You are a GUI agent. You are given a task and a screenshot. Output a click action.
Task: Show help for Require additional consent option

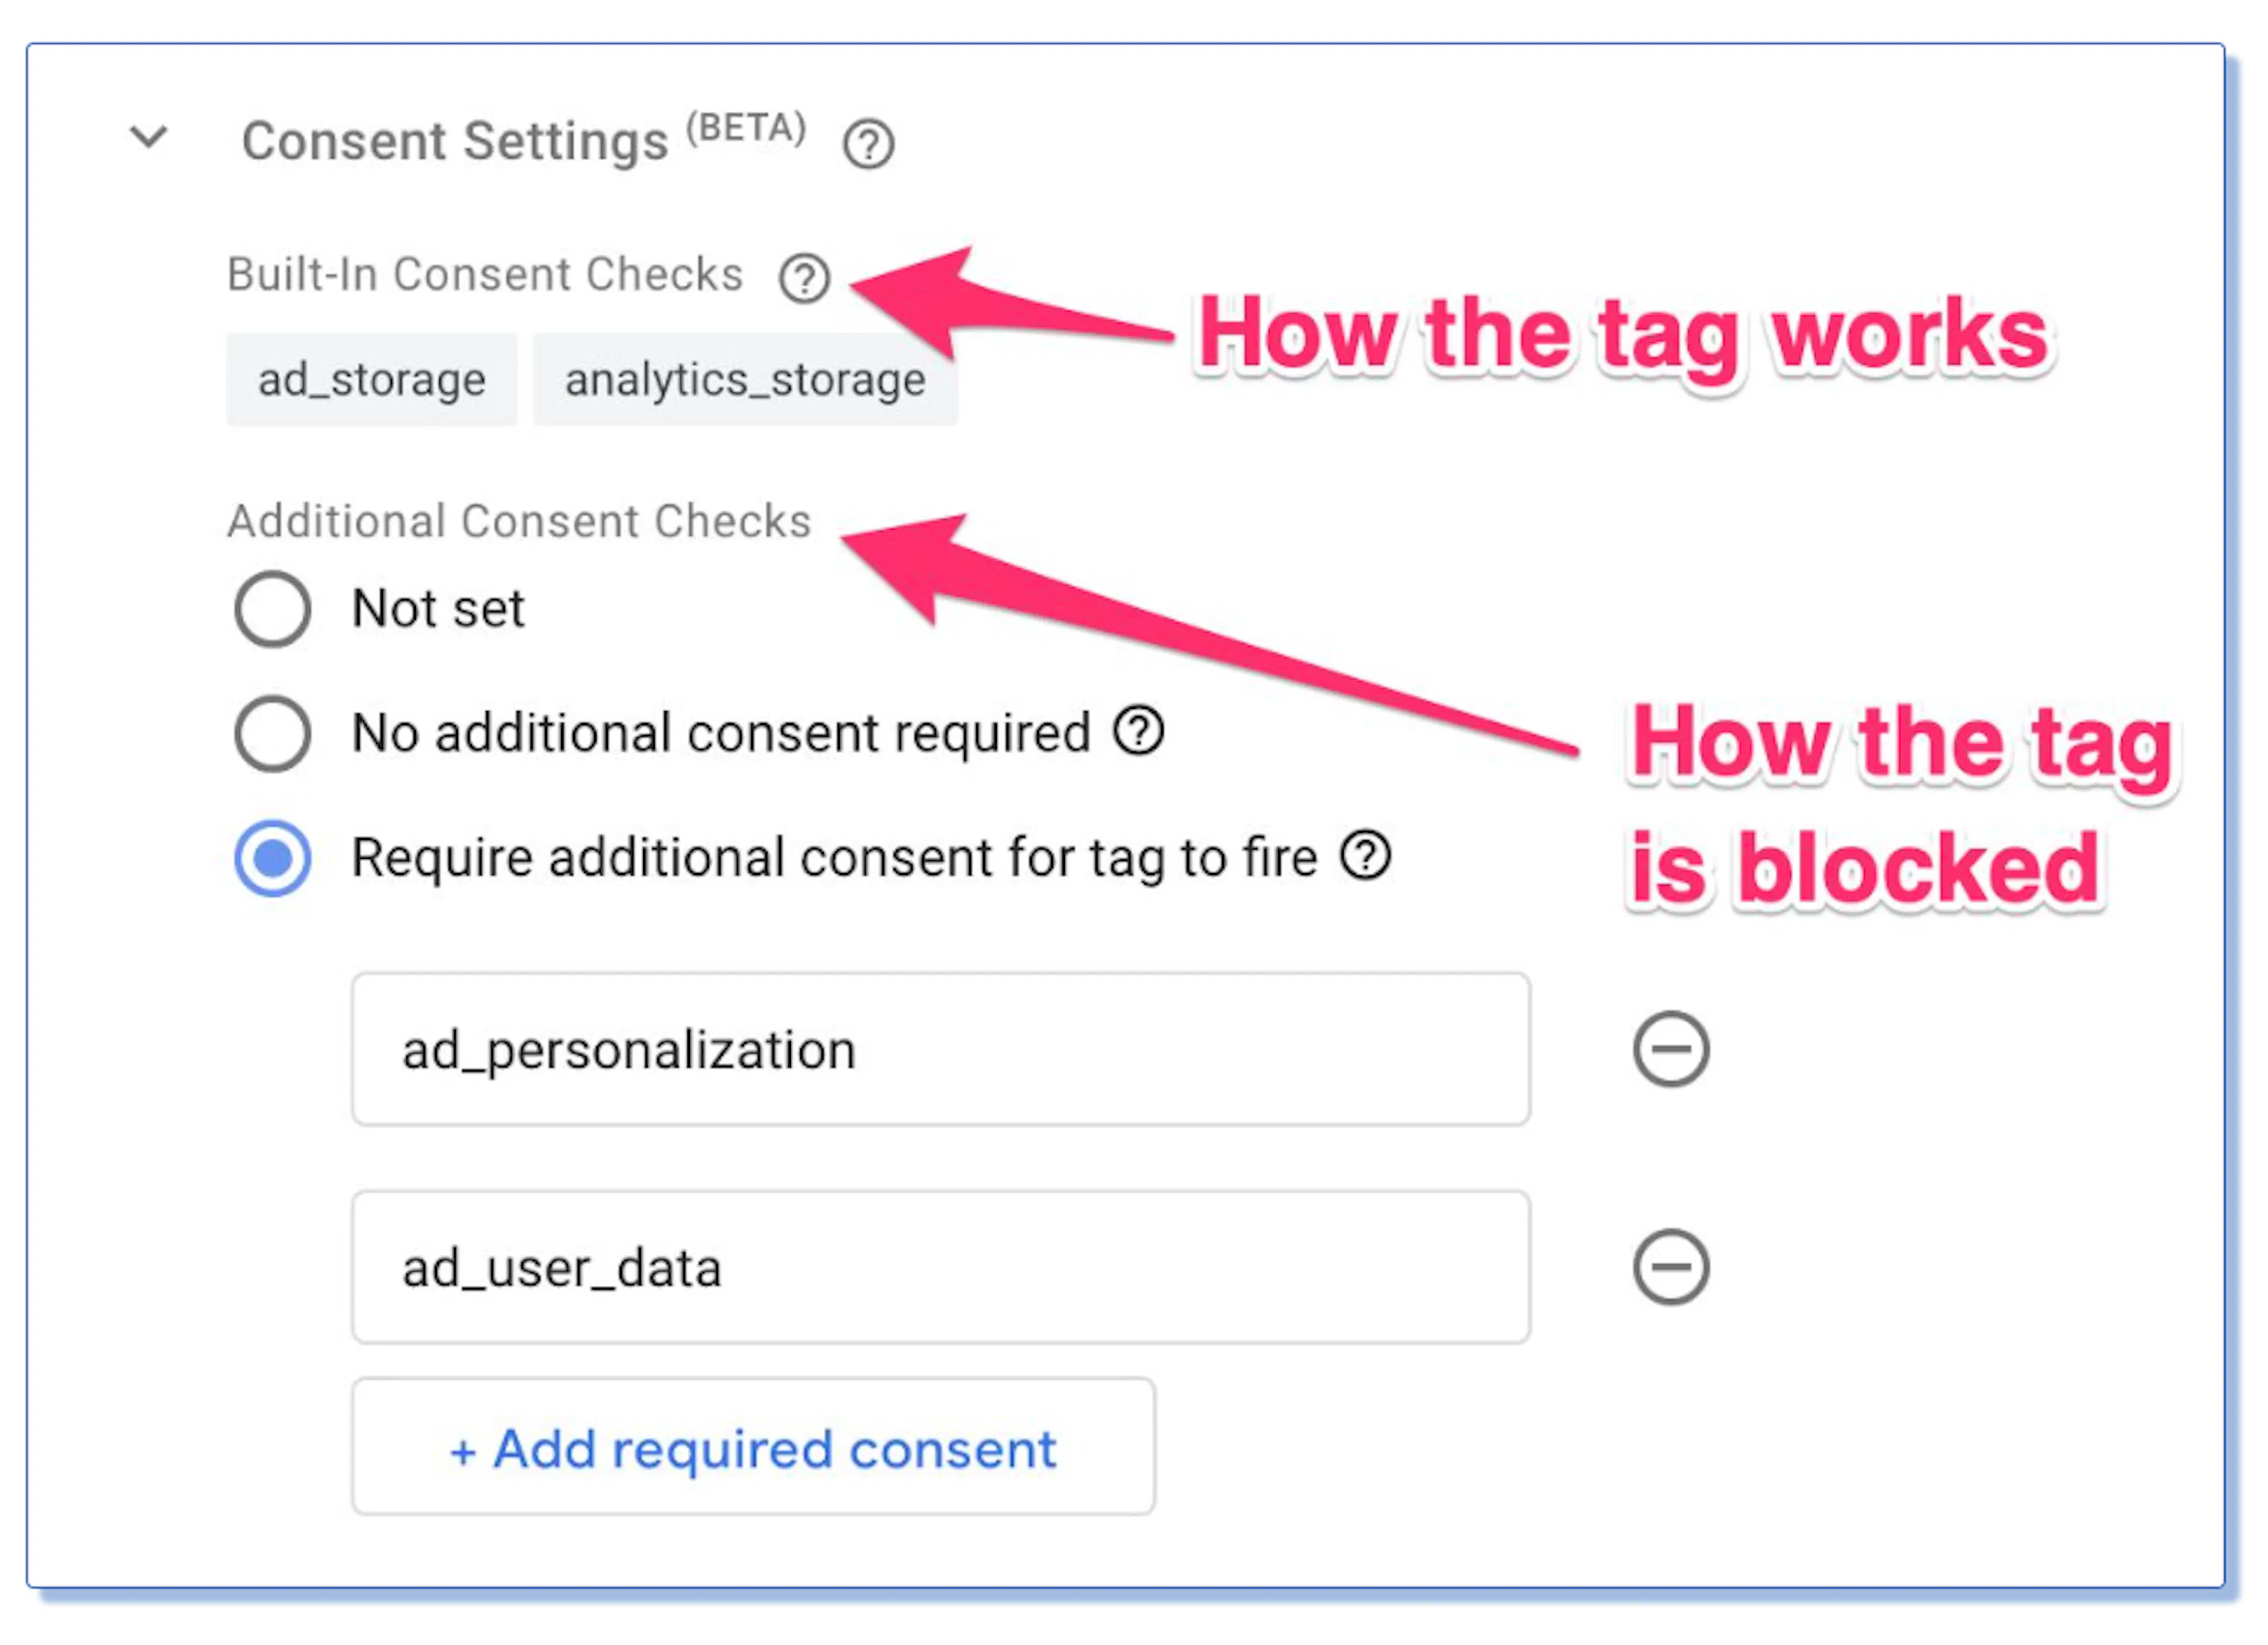click(1365, 855)
